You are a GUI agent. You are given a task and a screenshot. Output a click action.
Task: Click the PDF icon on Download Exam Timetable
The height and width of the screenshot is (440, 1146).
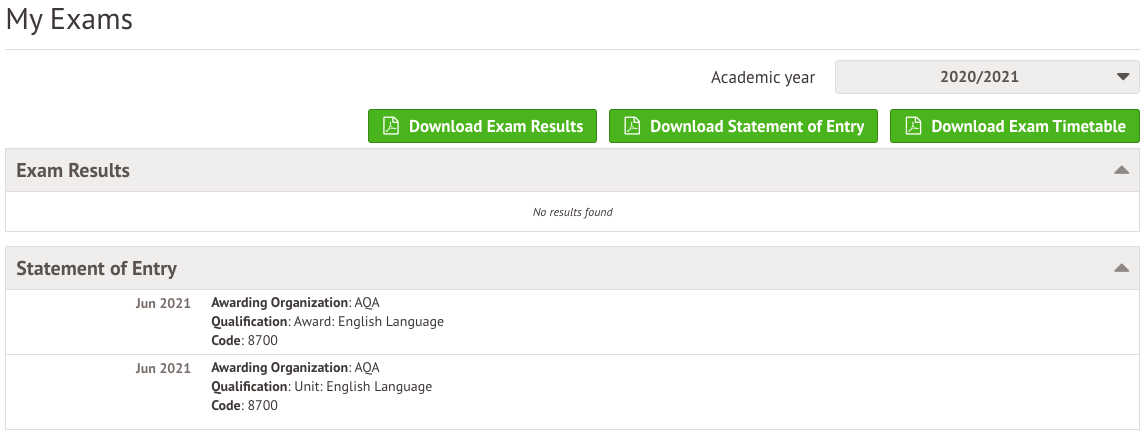click(x=912, y=126)
